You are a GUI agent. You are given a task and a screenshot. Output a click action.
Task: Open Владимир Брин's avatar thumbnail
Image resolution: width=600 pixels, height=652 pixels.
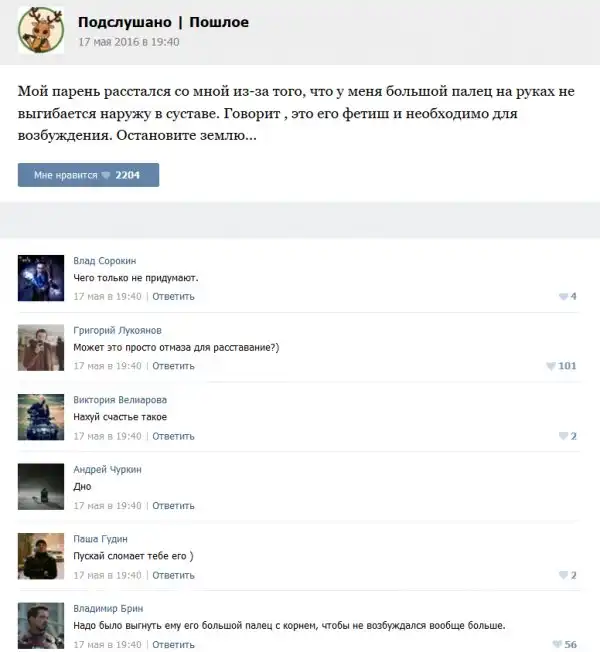pos(41,626)
